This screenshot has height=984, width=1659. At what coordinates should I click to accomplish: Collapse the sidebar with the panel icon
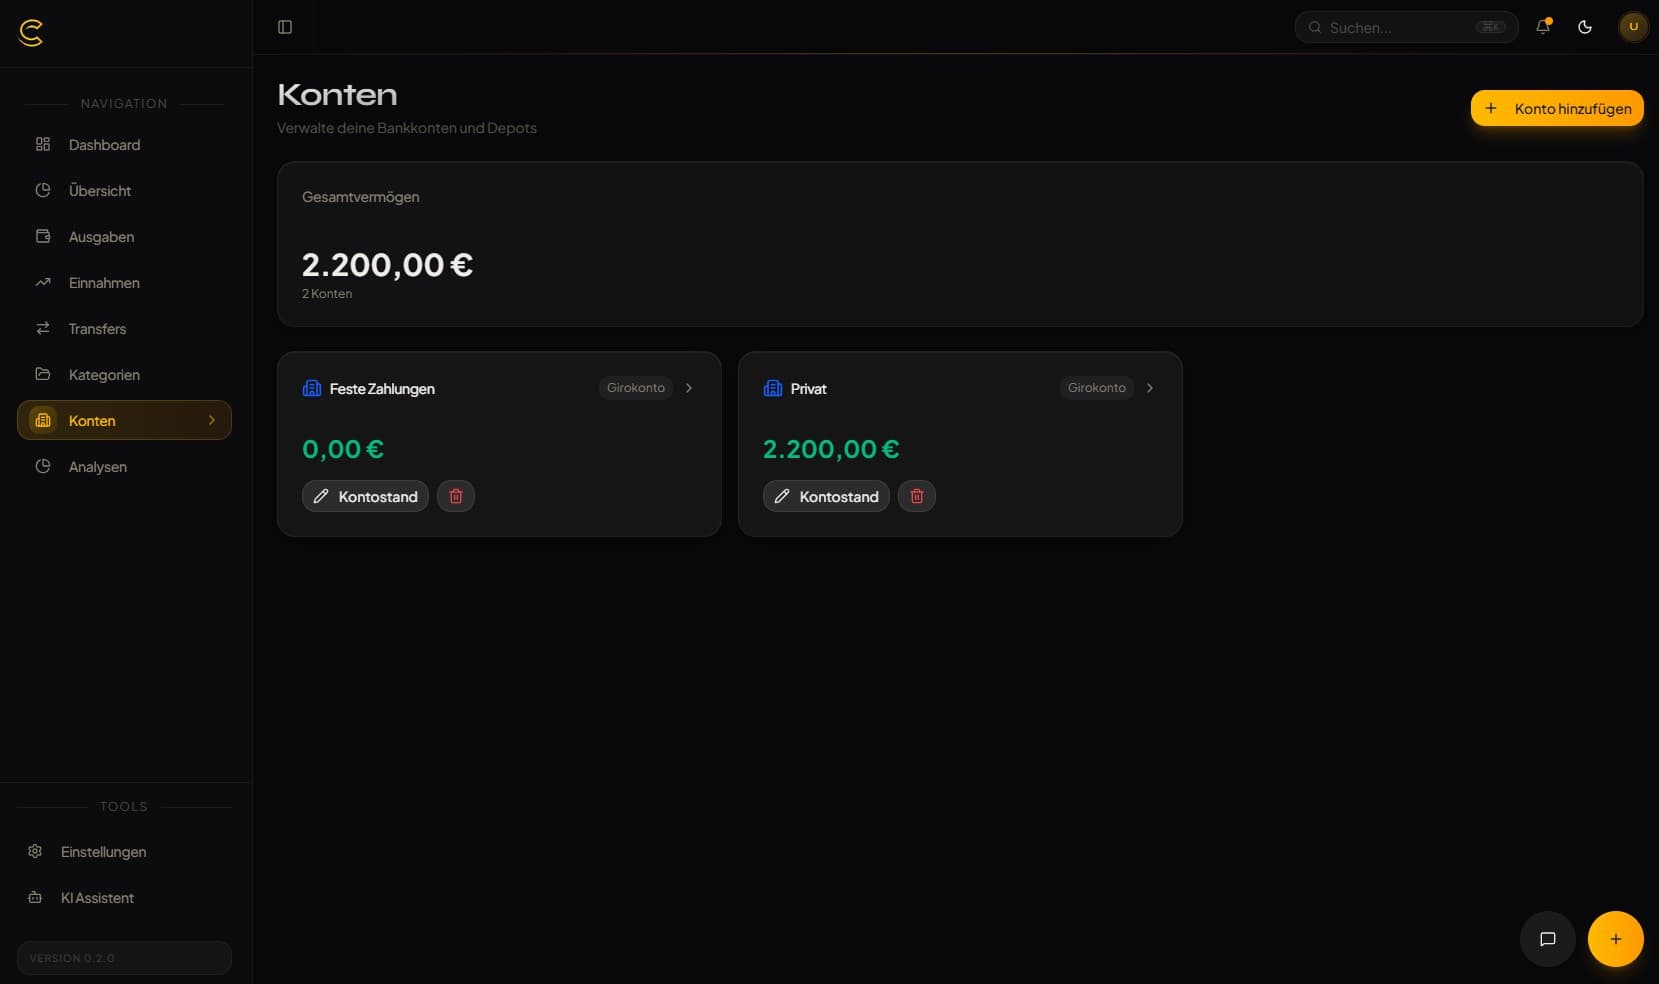pos(285,27)
